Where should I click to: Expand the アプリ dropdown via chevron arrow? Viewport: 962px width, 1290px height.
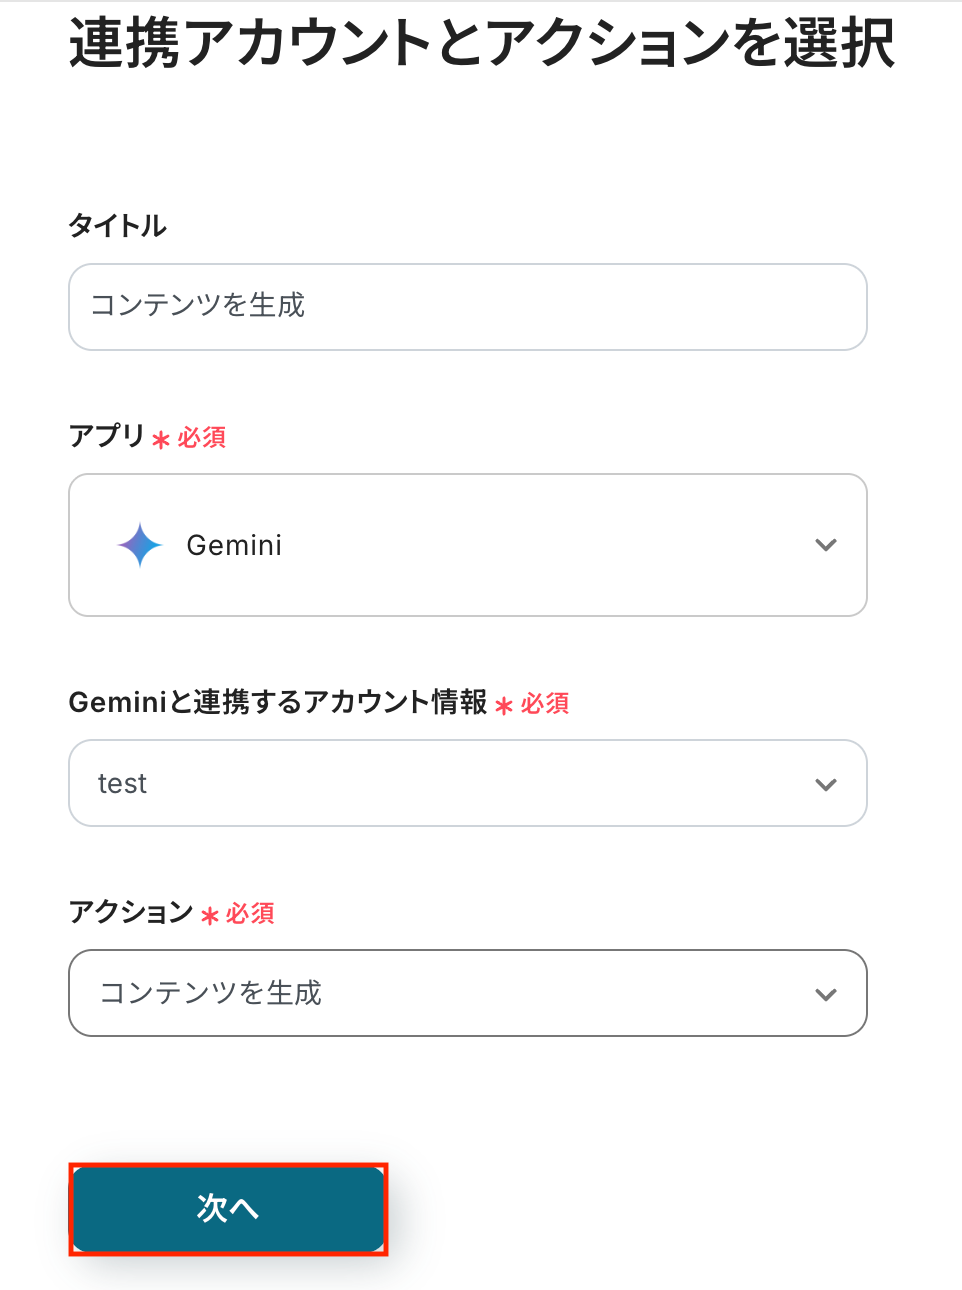pyautogui.click(x=825, y=545)
